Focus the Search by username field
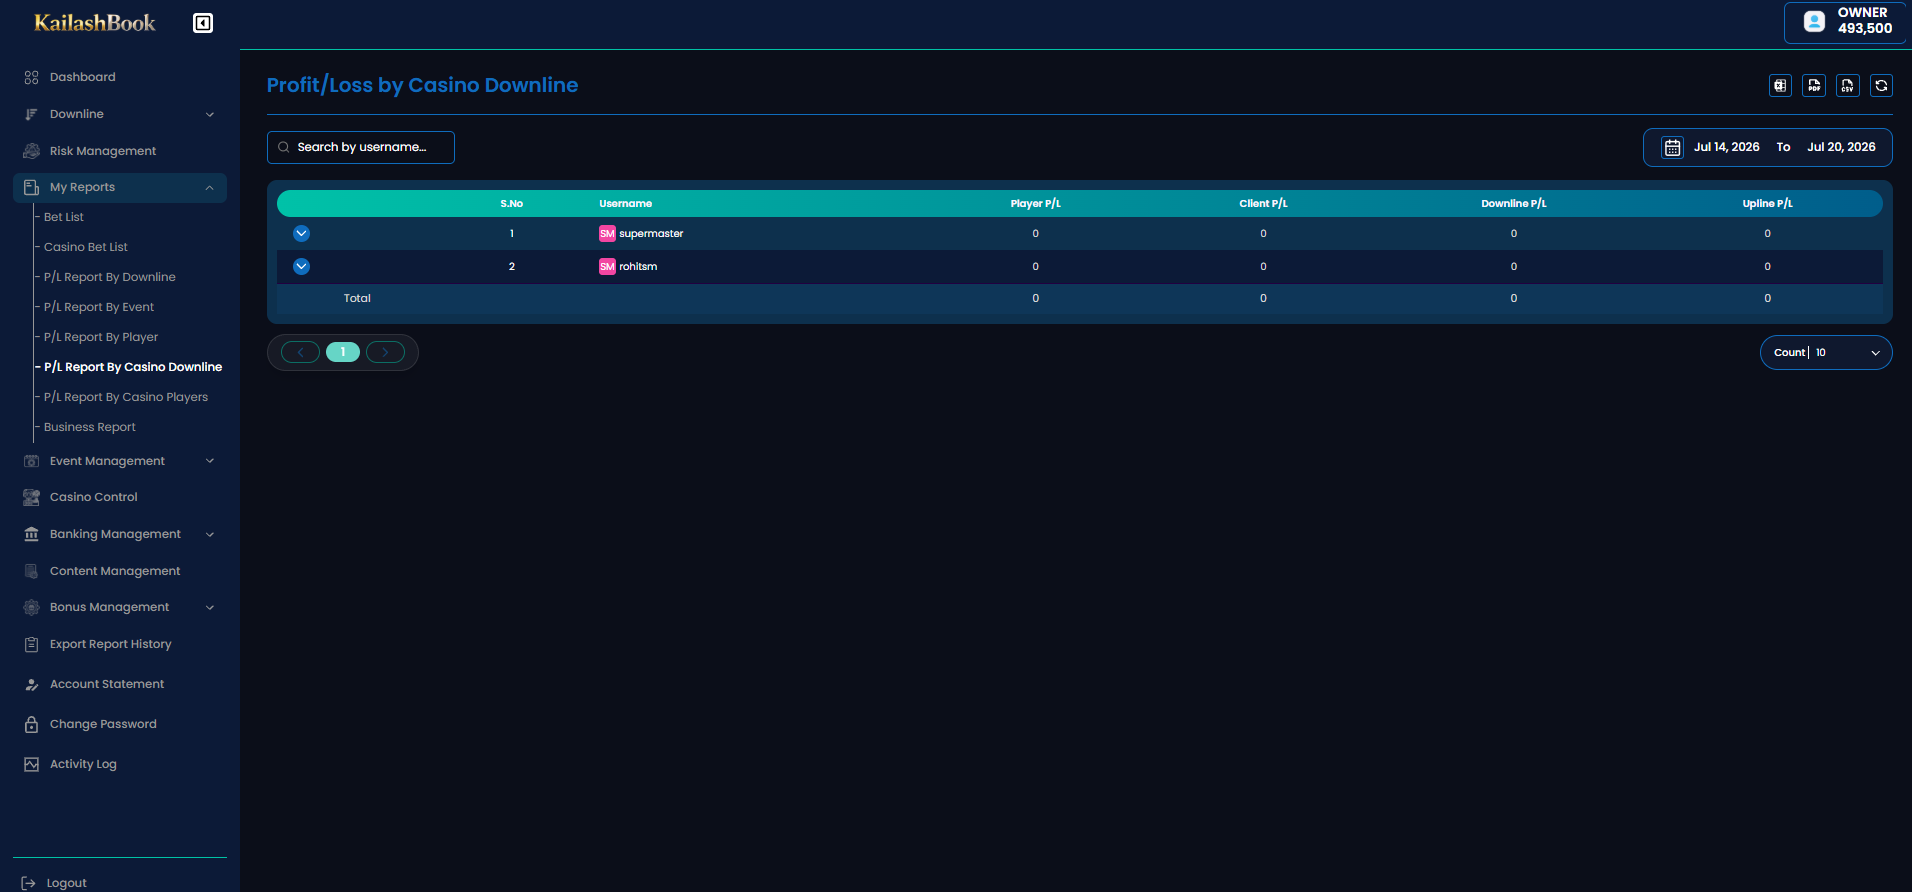Screen dimensions: 1912x892 point(361,147)
